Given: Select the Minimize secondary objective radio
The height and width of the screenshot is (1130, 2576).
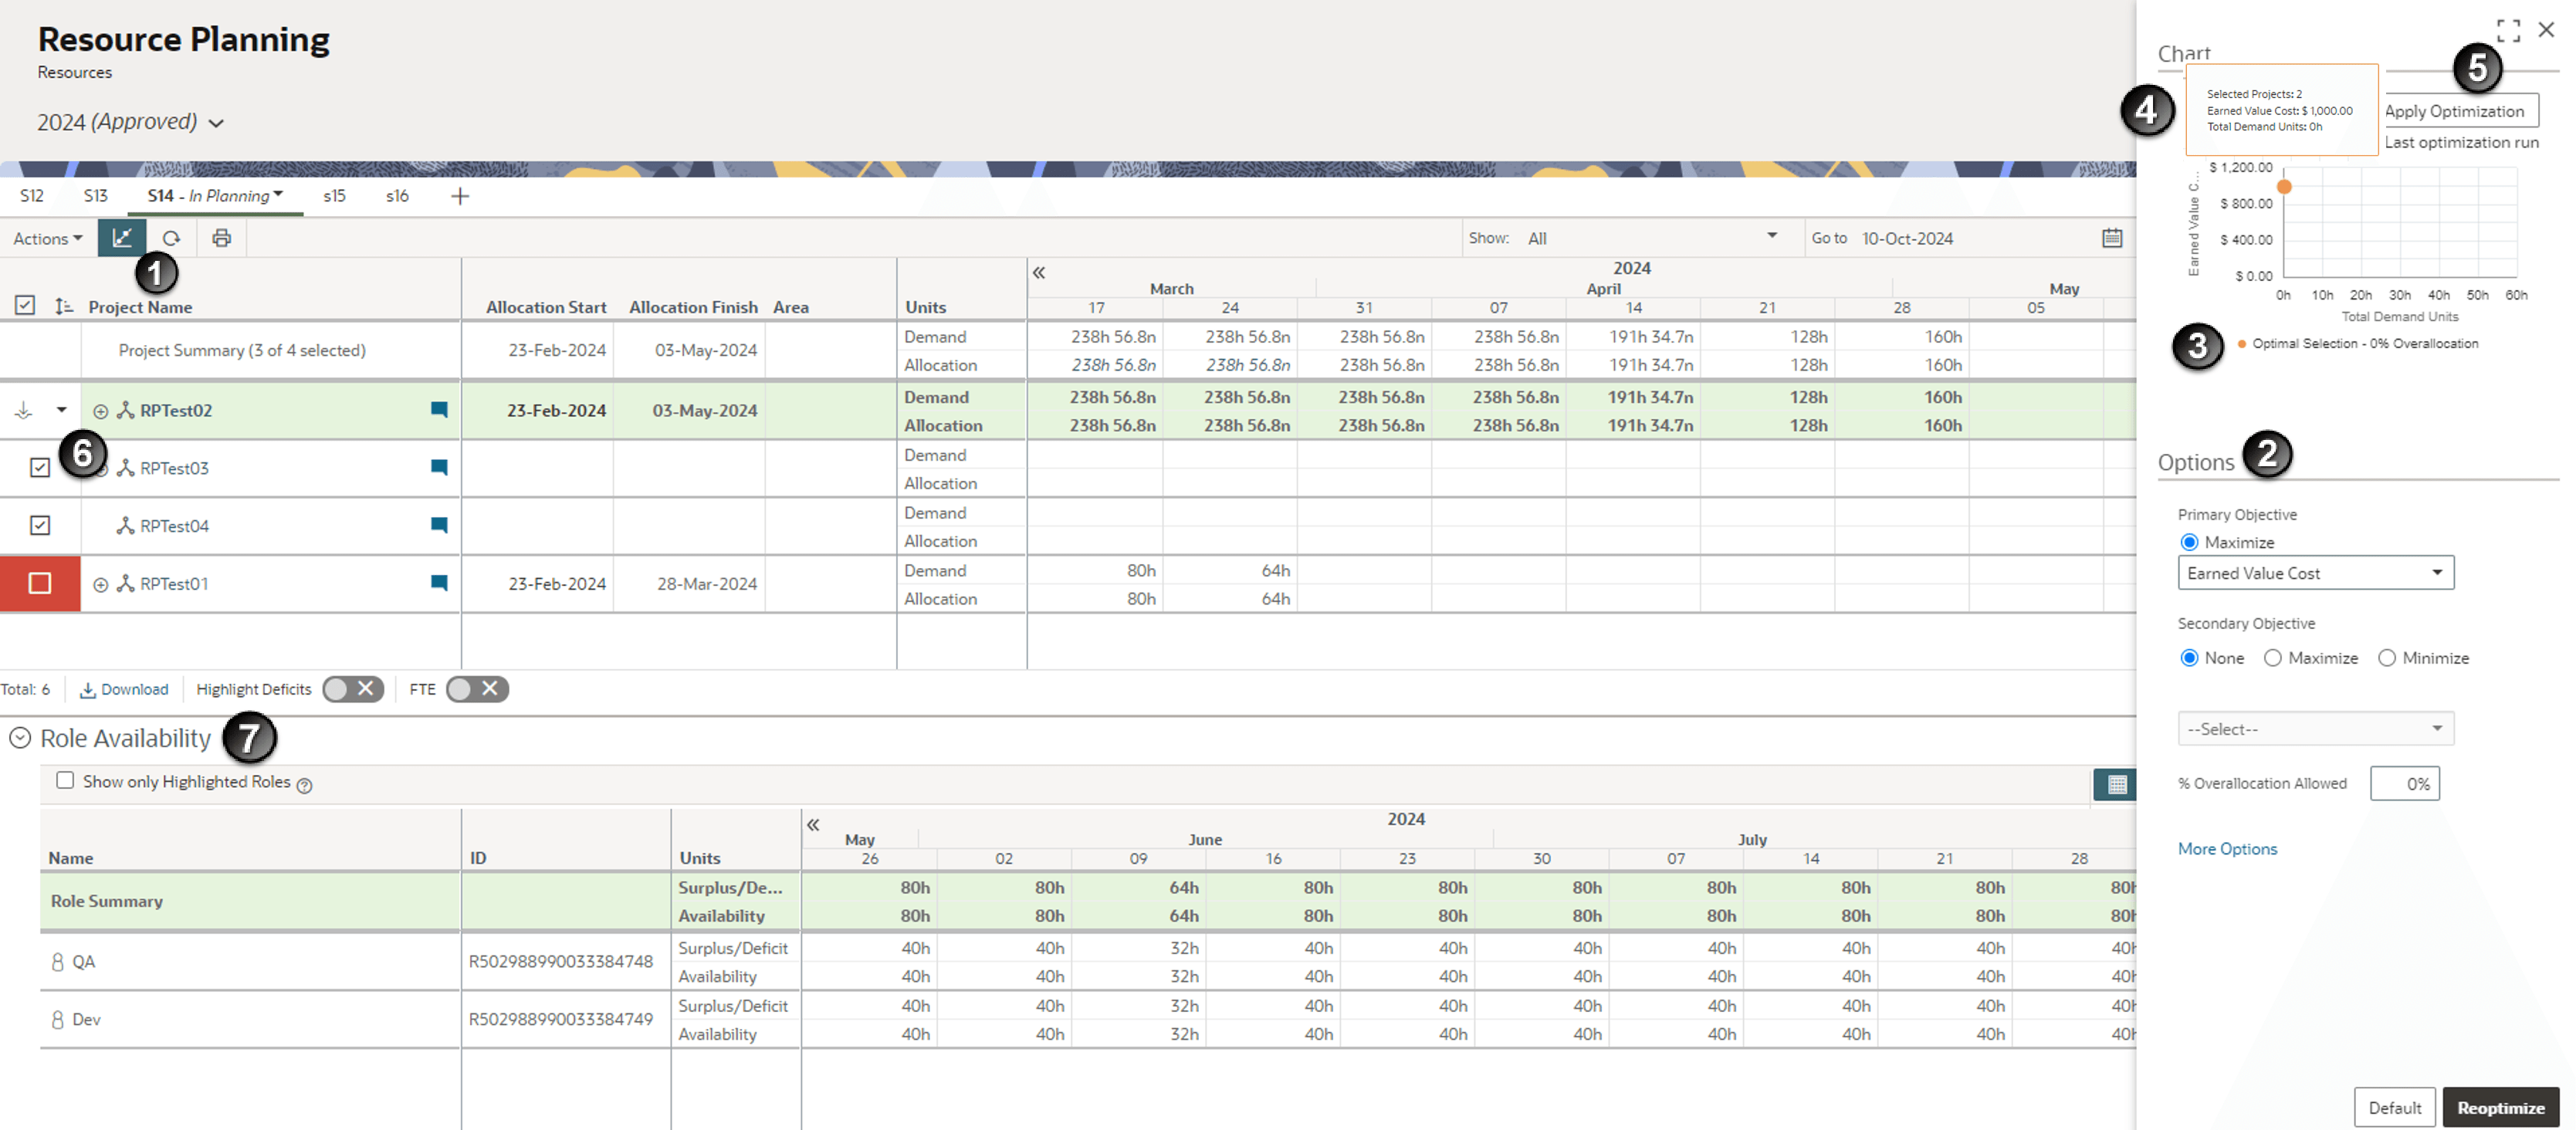Looking at the screenshot, I should coord(2387,658).
